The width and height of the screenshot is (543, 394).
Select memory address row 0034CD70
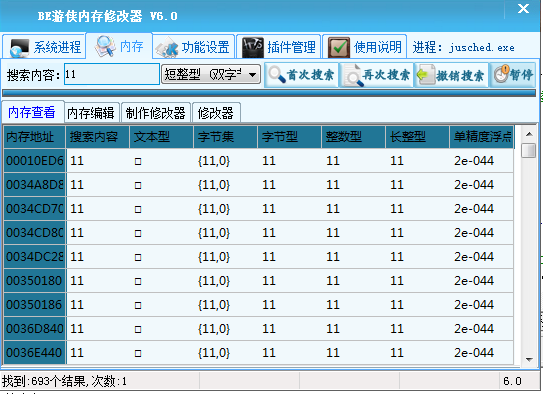[x=258, y=209]
